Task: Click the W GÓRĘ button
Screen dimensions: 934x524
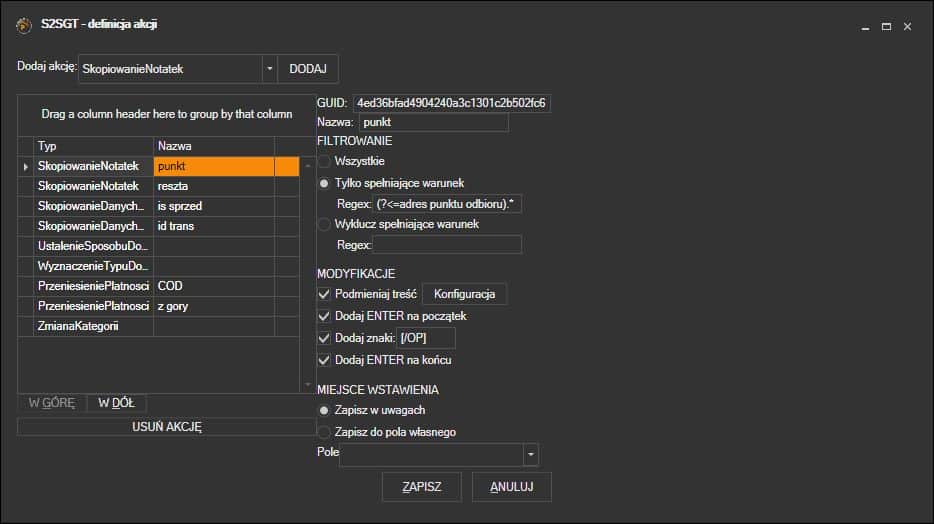Action: coord(52,403)
